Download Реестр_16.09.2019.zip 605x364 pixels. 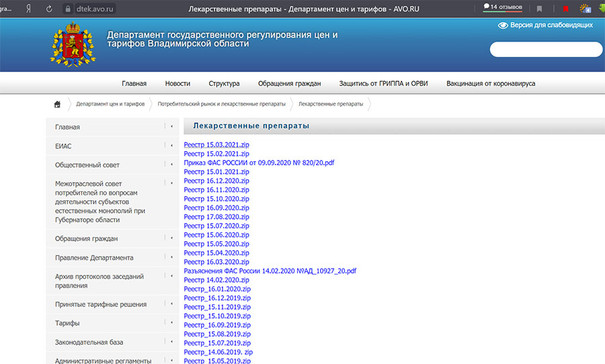coord(217,325)
